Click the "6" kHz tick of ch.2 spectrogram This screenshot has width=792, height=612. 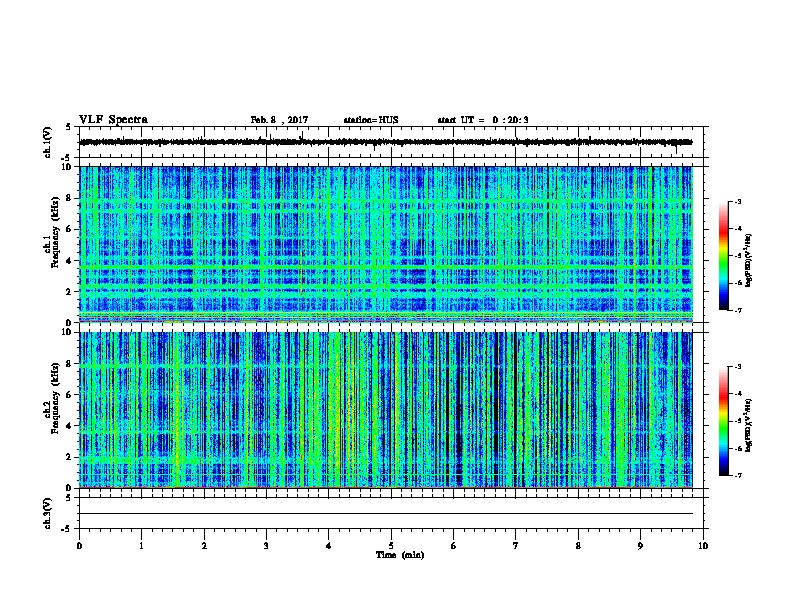click(x=69, y=395)
